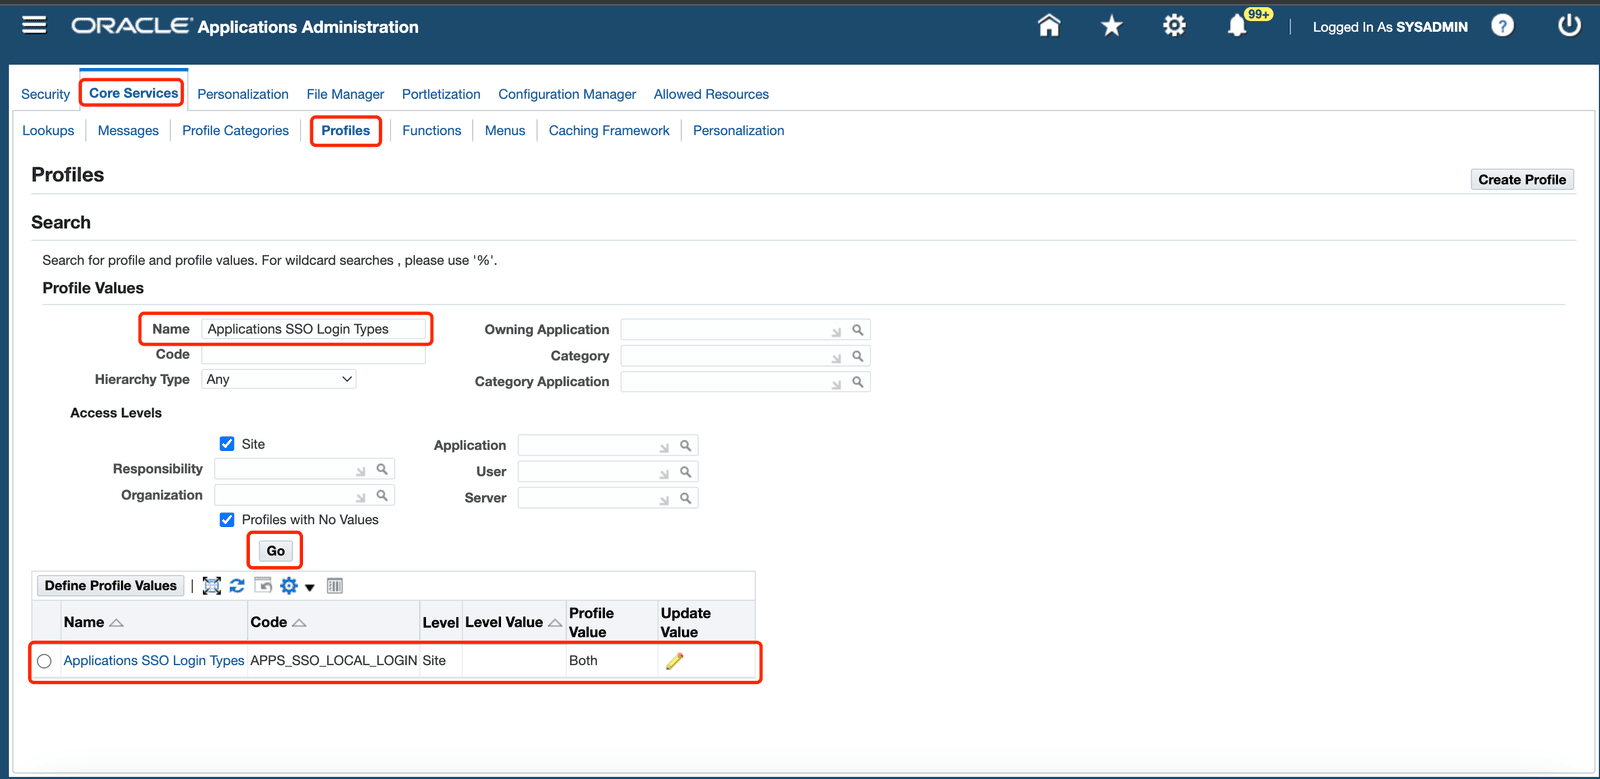The width and height of the screenshot is (1600, 779).
Task: Open the File Manager tab
Action: tap(345, 94)
